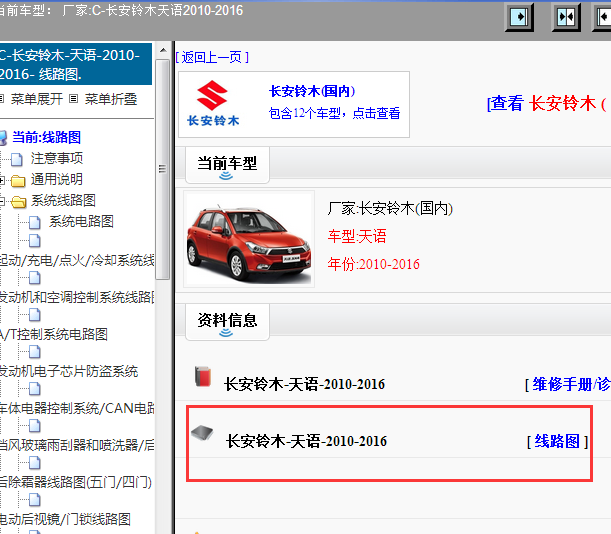The width and height of the screenshot is (611, 534).
Task: Click the 通用说明 folder icon
Action: click(18, 180)
